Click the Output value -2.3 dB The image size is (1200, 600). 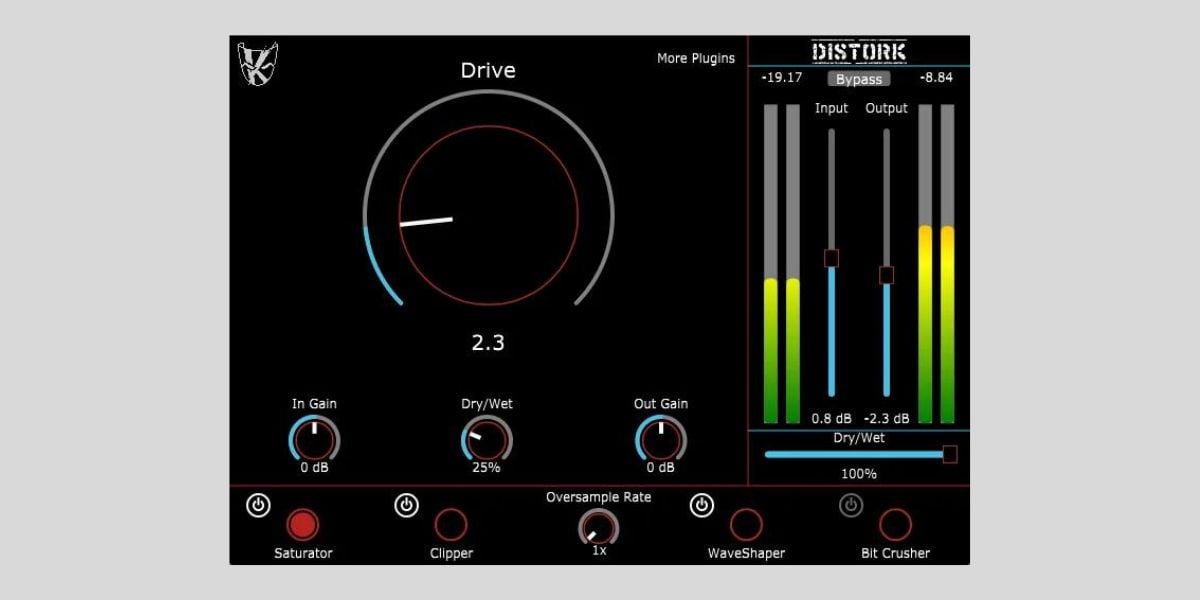tap(887, 419)
